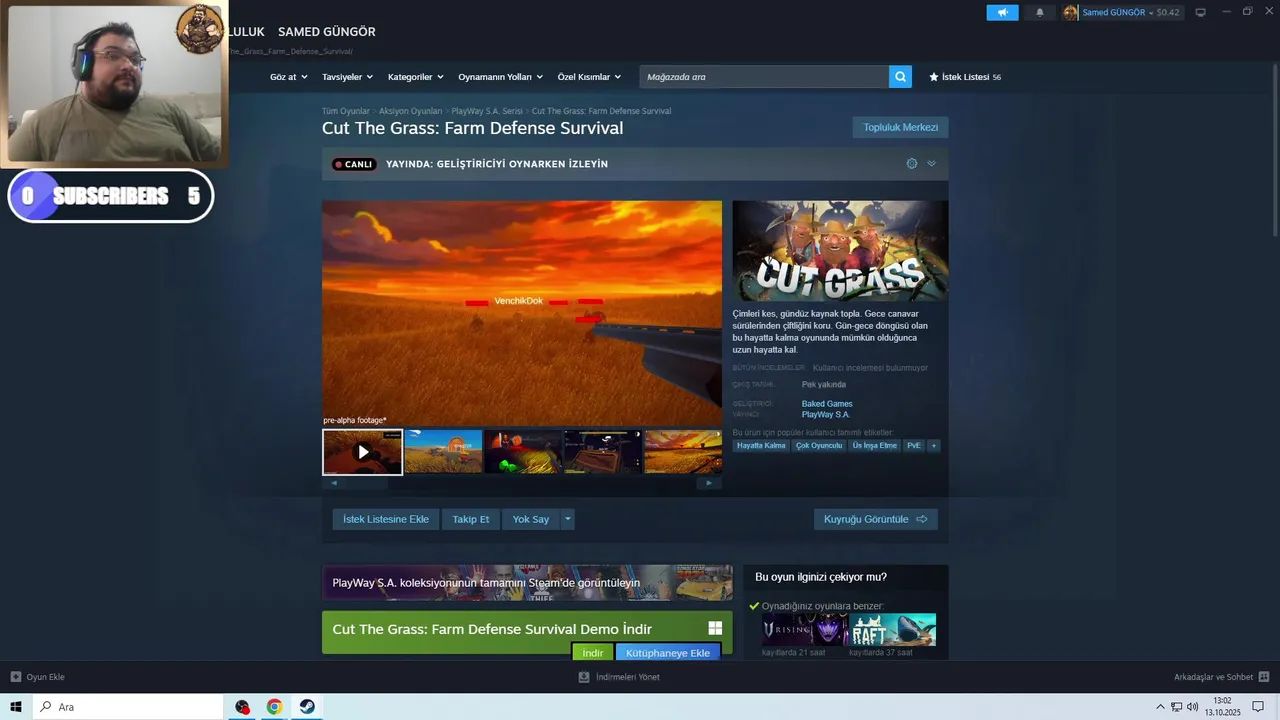The height and width of the screenshot is (720, 1280).
Task: Click the Oyun Ekle plus icon
Action: tap(16, 677)
